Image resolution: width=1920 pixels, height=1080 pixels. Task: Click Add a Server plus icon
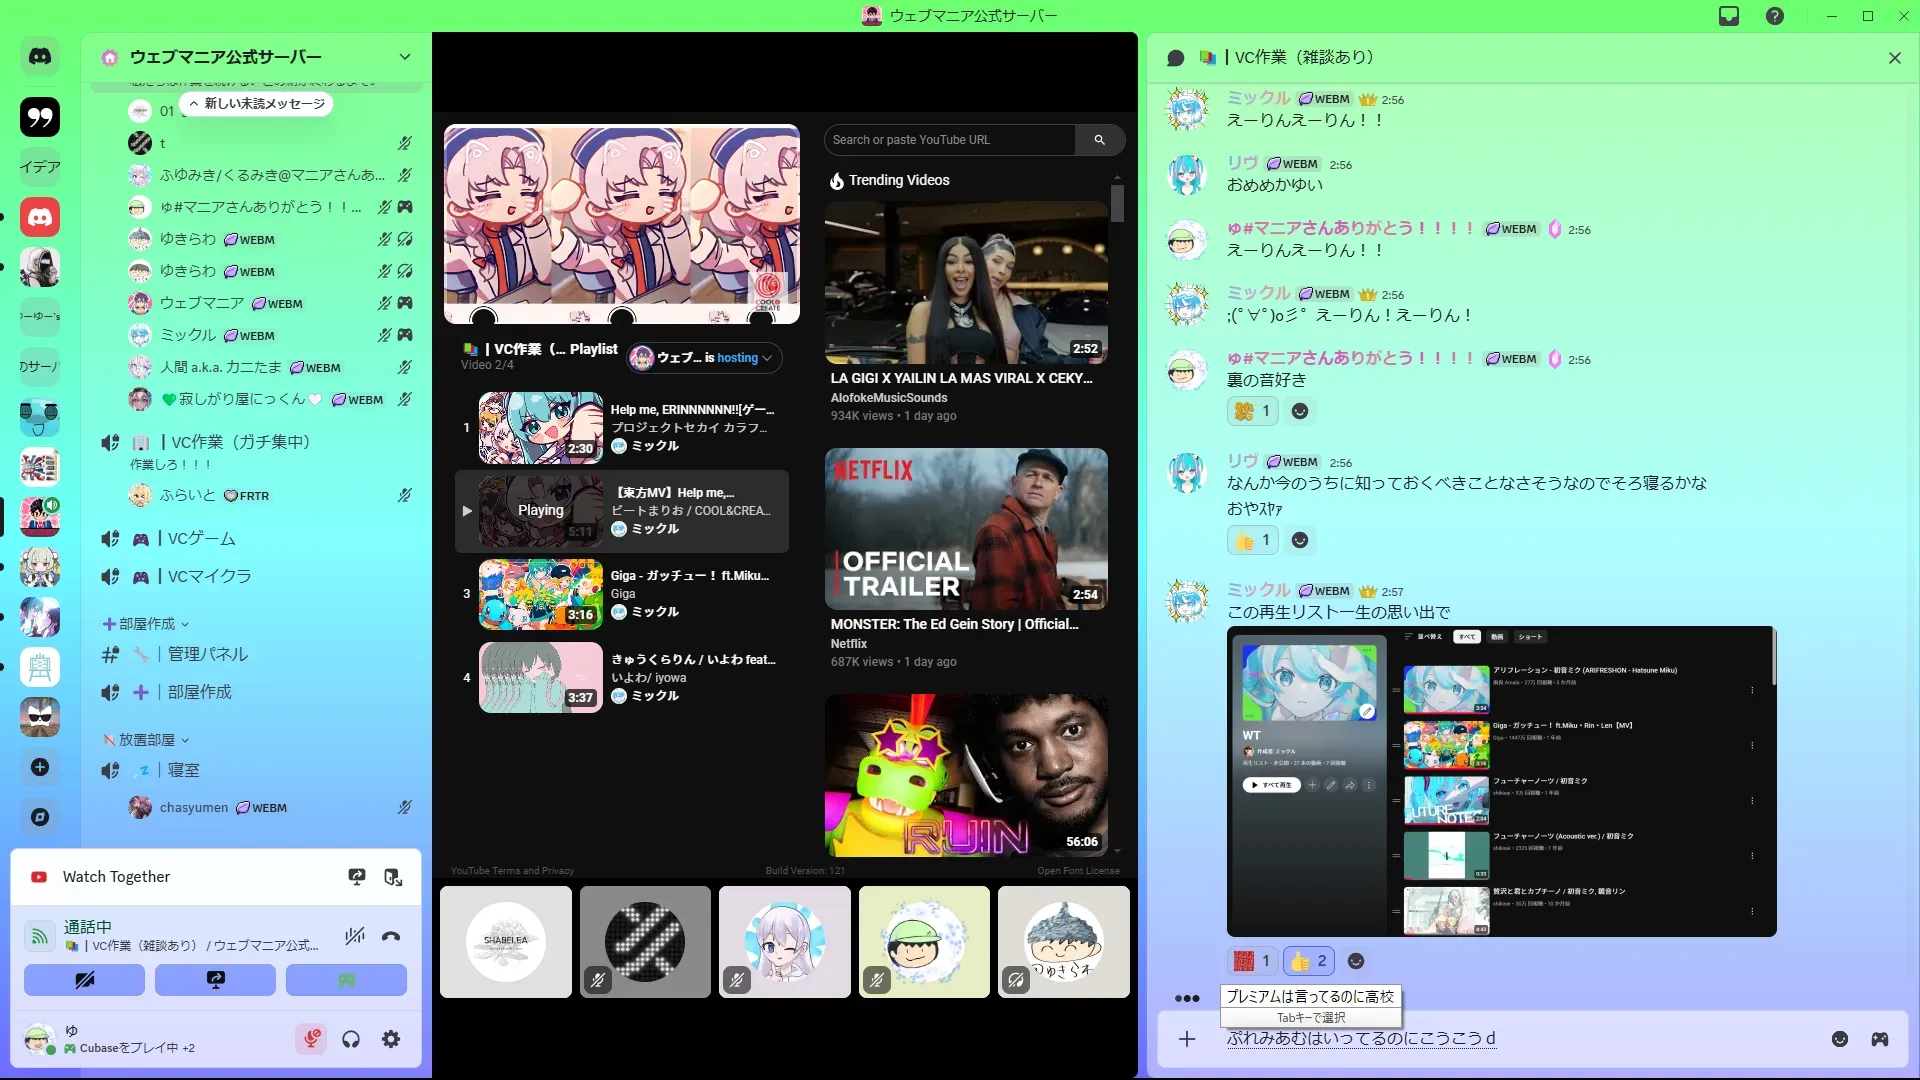click(40, 767)
